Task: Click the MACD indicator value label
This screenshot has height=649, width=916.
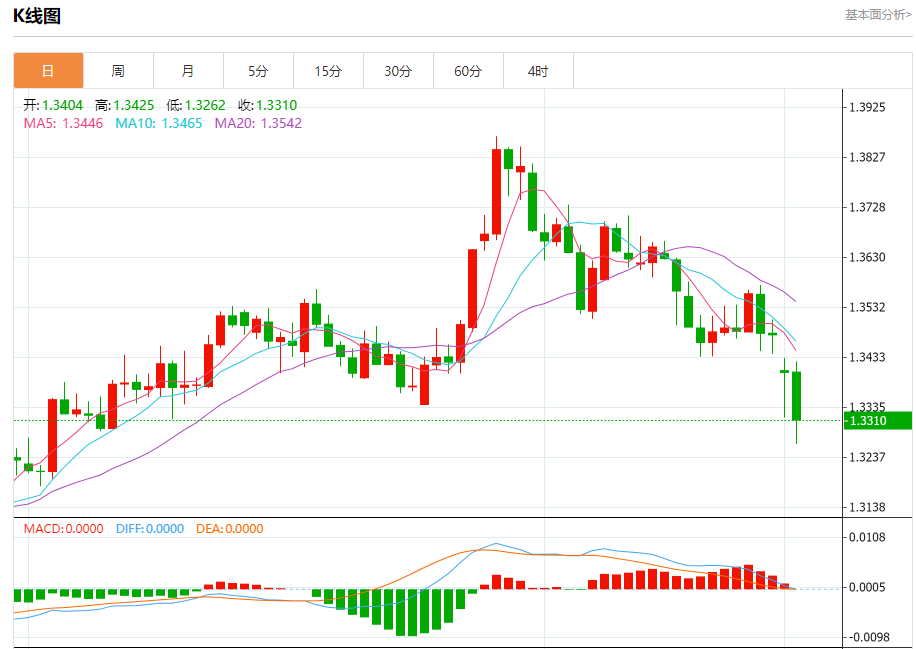Action: pos(63,529)
